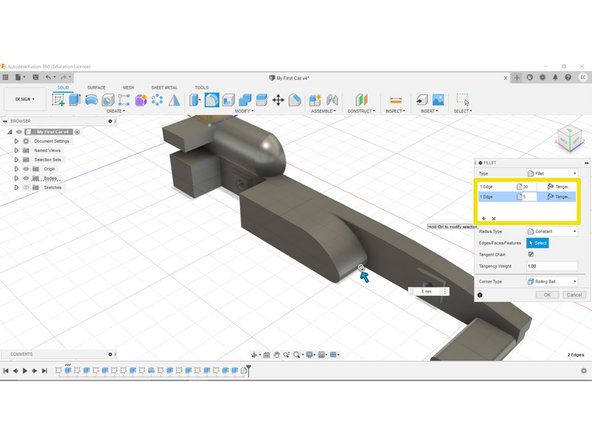The height and width of the screenshot is (444, 592).
Task: Activate My First Car component radio button
Action: (77, 132)
